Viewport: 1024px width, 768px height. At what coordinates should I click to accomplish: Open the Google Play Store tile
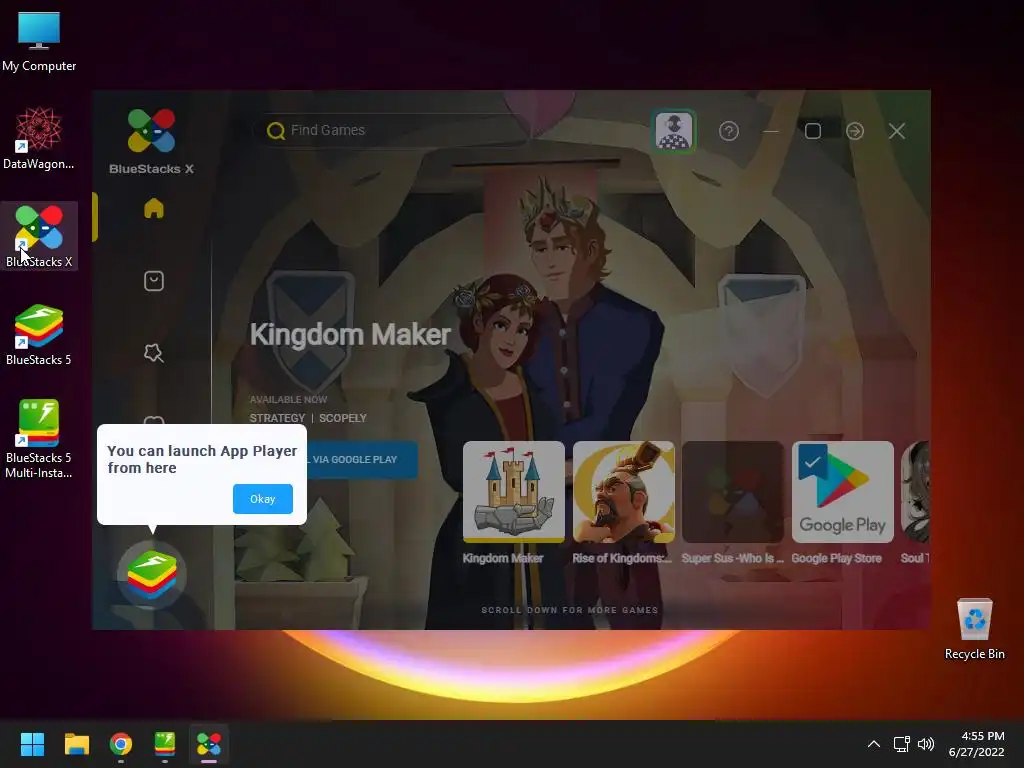pyautogui.click(x=842, y=492)
